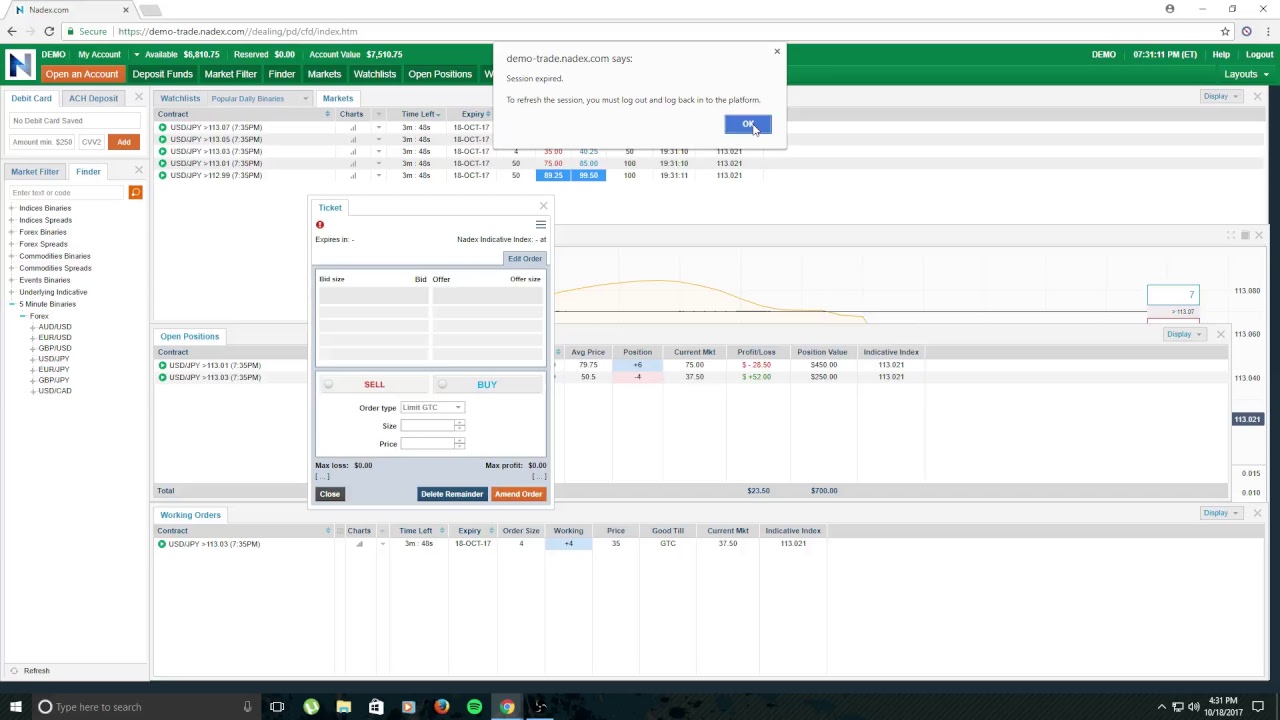This screenshot has height=720, width=1280.
Task: Click the Nadex logo
Action: point(19,64)
